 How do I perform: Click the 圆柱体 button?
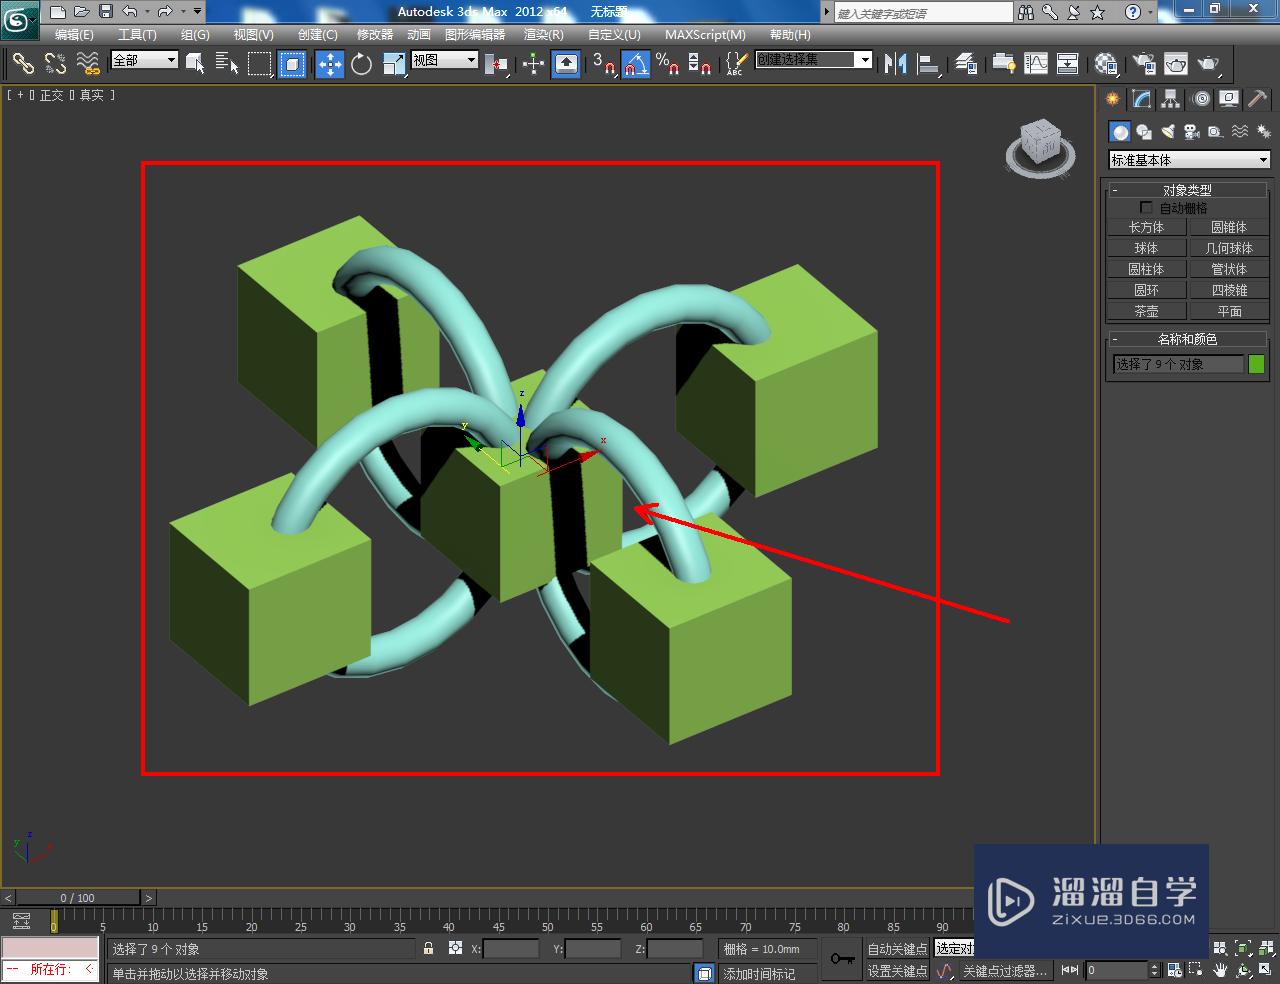[1146, 269]
